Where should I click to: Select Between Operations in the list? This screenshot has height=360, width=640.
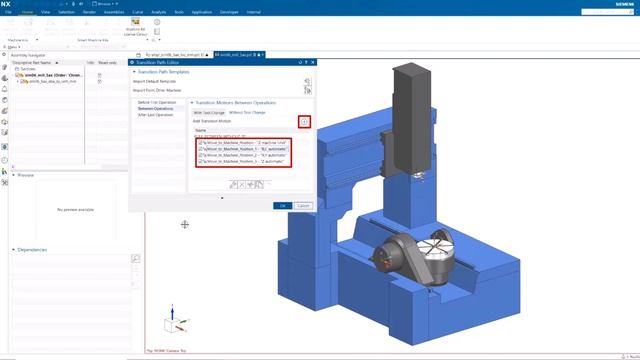[x=157, y=109]
